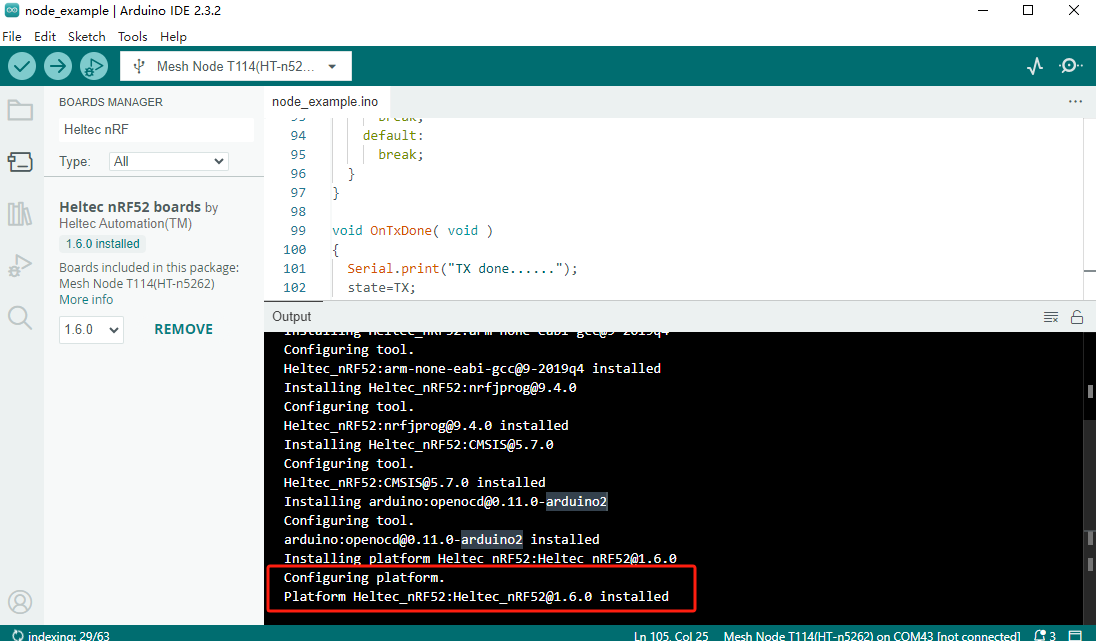Open the Search sidebar icon

click(x=20, y=318)
